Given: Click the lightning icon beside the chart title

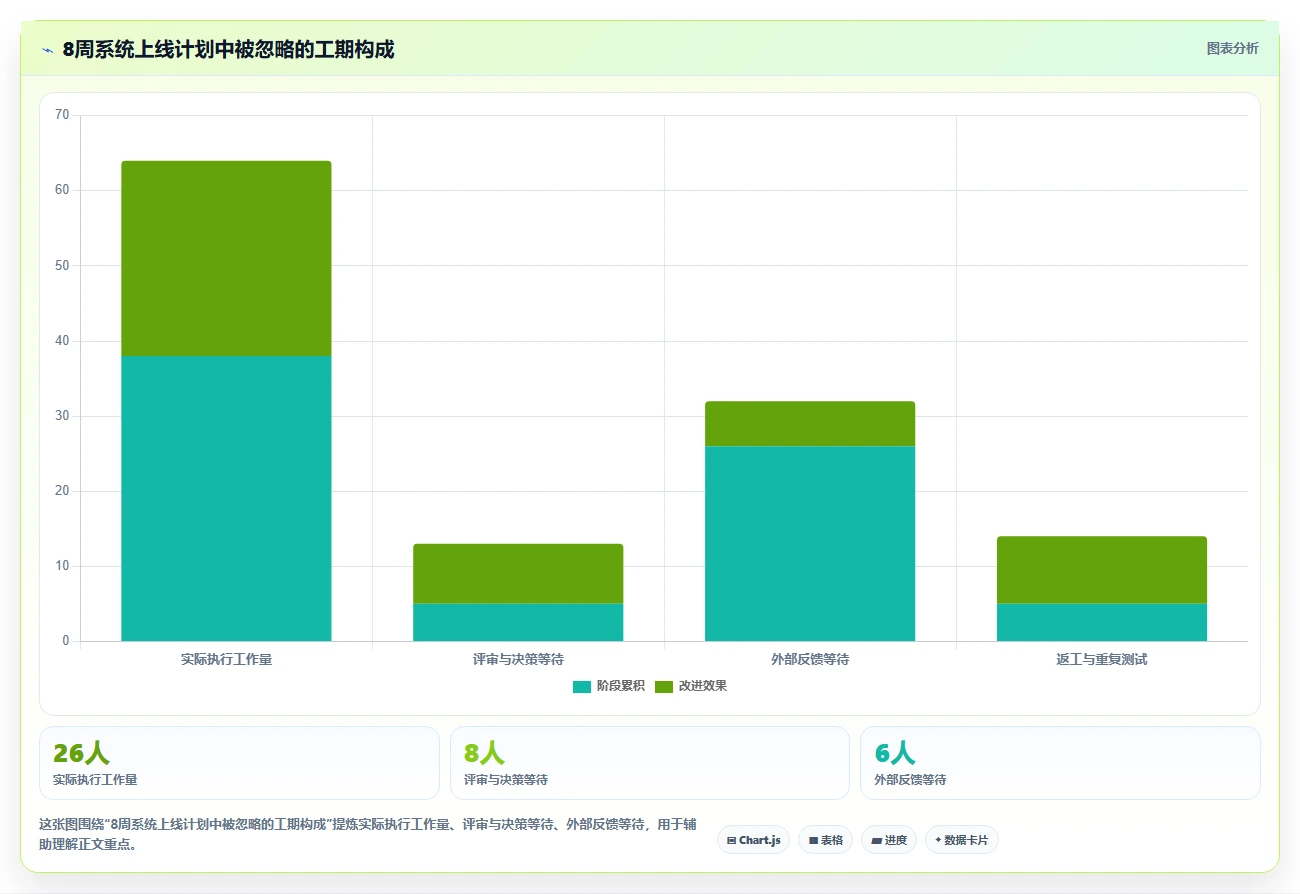Looking at the screenshot, I should pos(47,49).
